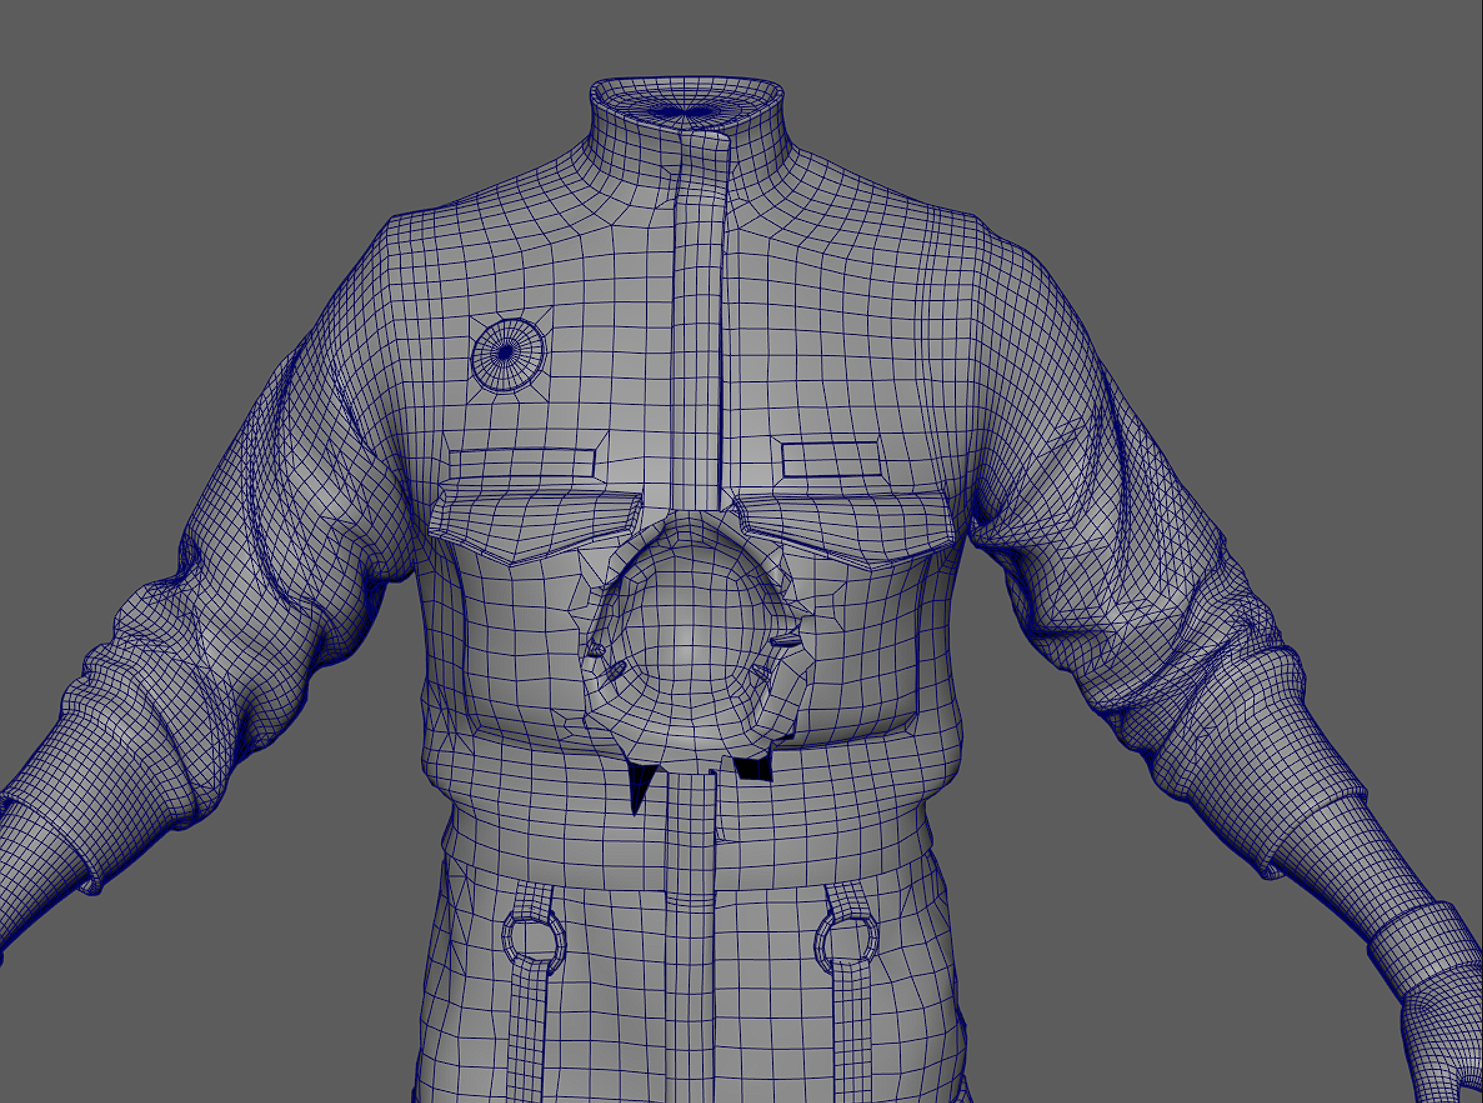Viewport: 1483px width, 1103px height.
Task: Select the small rectangular patch above right pocket
Action: [x=831, y=459]
